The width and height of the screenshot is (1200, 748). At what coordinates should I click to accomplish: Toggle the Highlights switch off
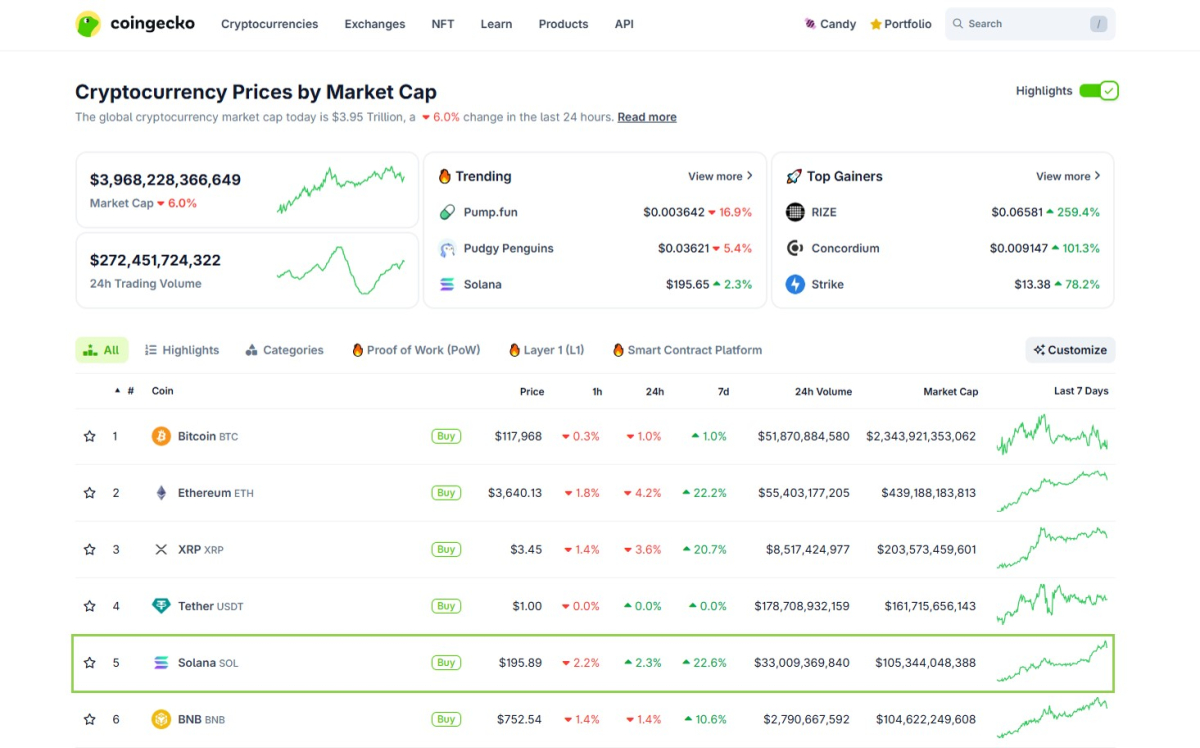click(1098, 91)
